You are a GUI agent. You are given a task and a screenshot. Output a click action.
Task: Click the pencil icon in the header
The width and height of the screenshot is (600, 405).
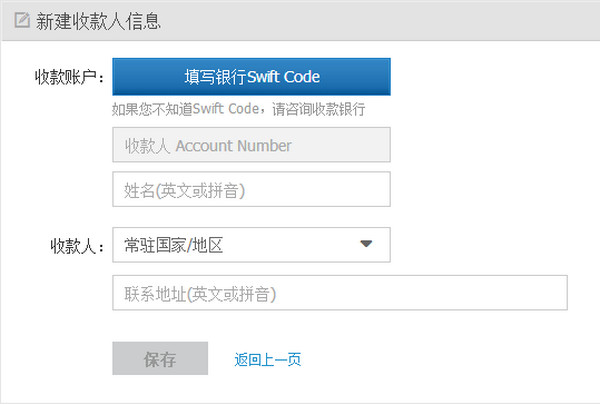click(x=21, y=20)
